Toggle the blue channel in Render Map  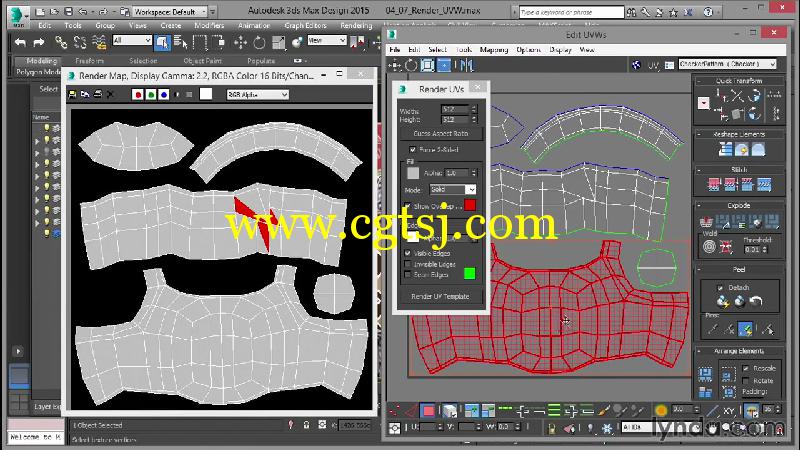[163, 94]
